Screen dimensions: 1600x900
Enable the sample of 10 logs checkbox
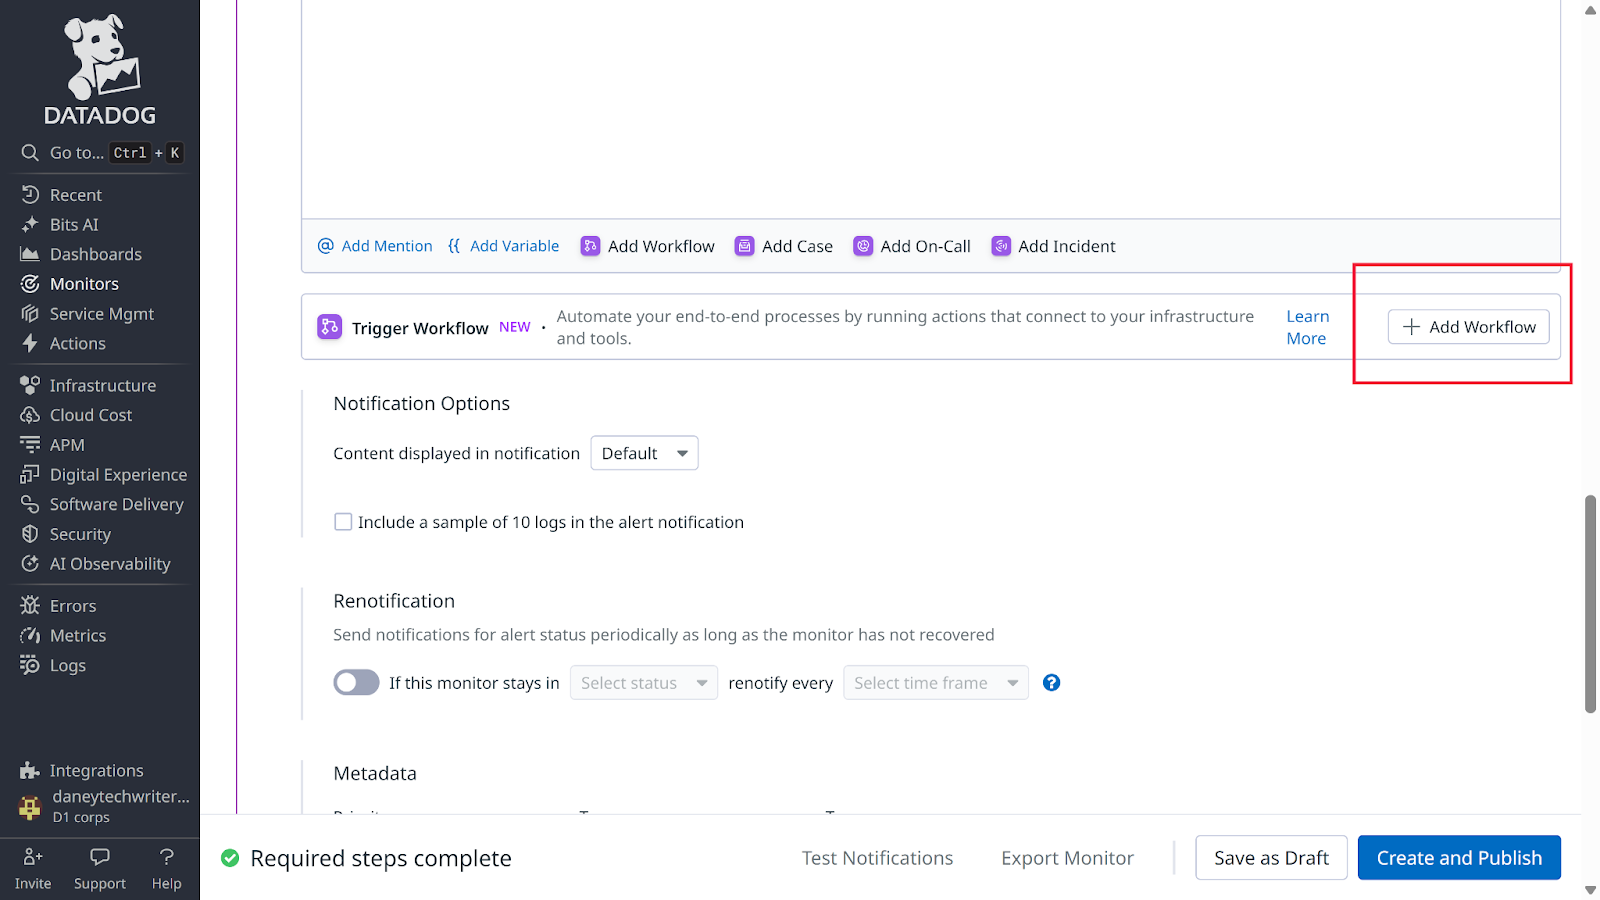(x=343, y=522)
